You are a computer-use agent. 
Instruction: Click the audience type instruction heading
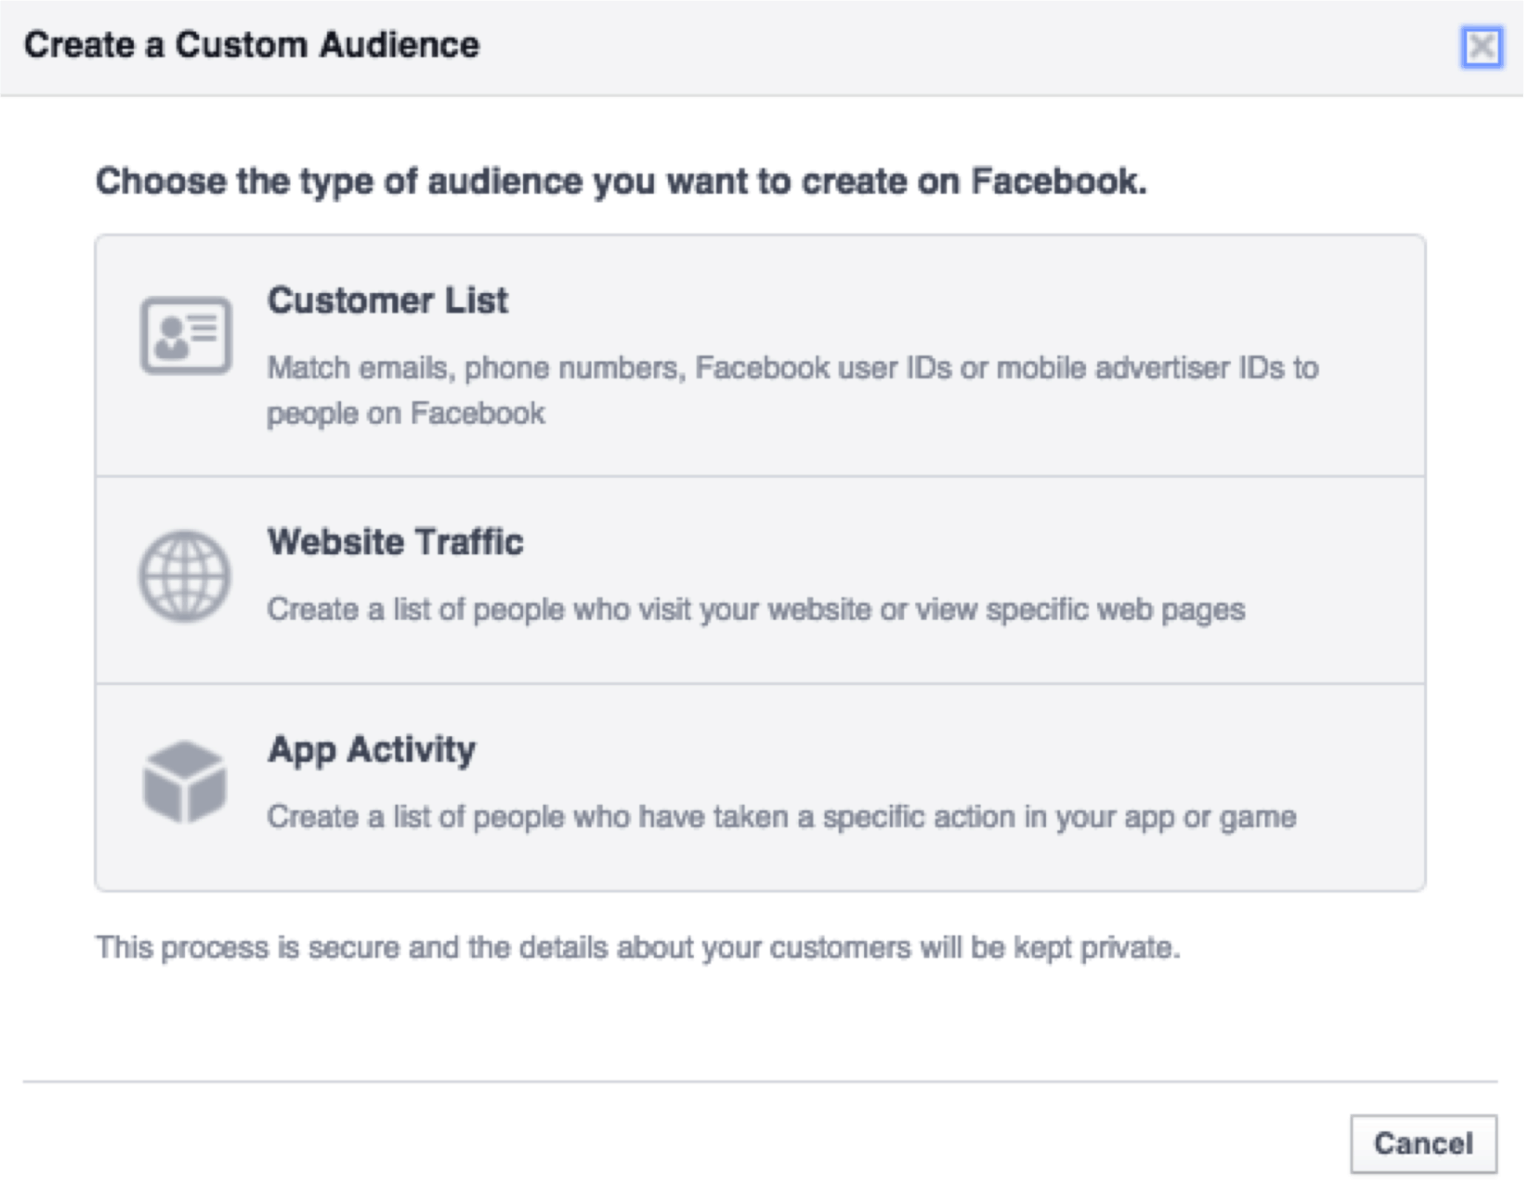pyautogui.click(x=622, y=181)
